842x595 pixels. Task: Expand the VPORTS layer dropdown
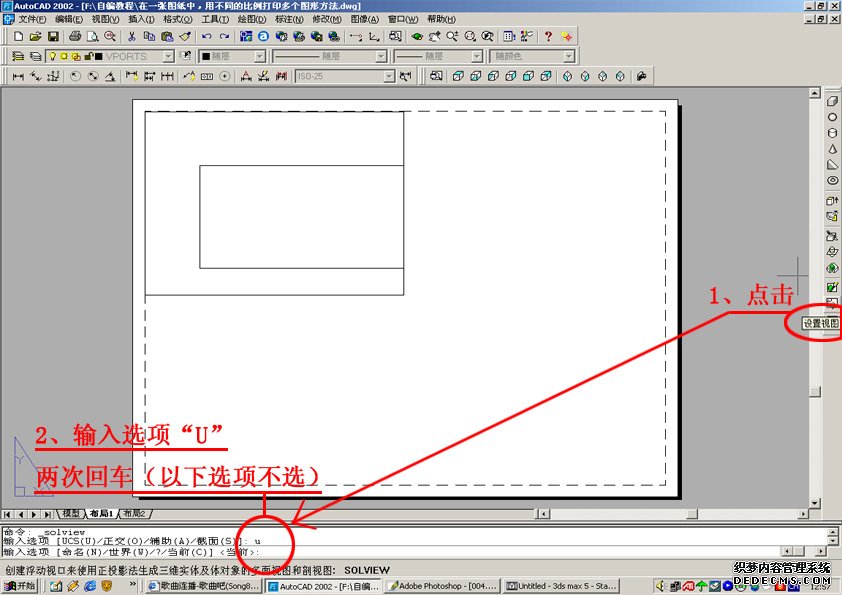(x=168, y=57)
